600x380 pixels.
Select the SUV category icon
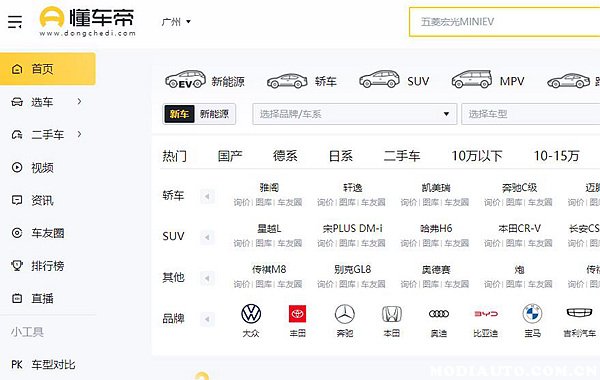(379, 79)
